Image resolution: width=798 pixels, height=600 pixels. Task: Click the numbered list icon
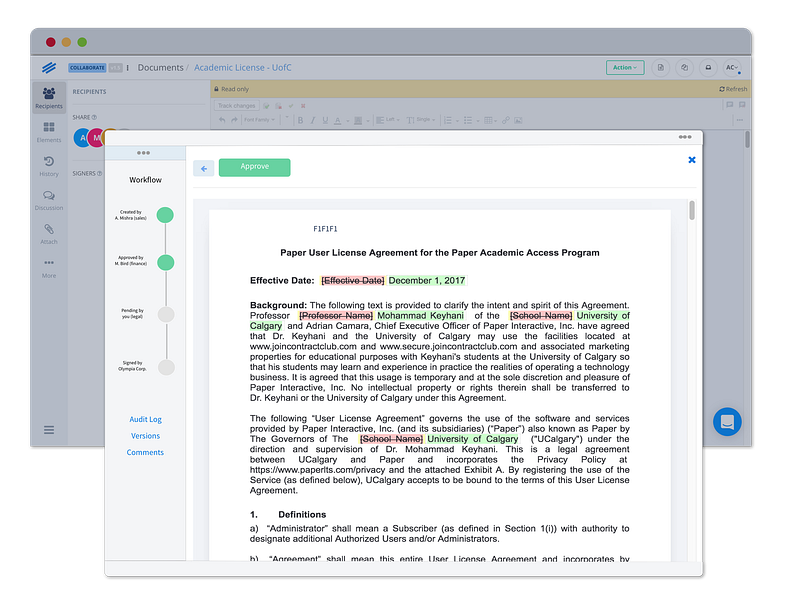pyautogui.click(x=448, y=121)
